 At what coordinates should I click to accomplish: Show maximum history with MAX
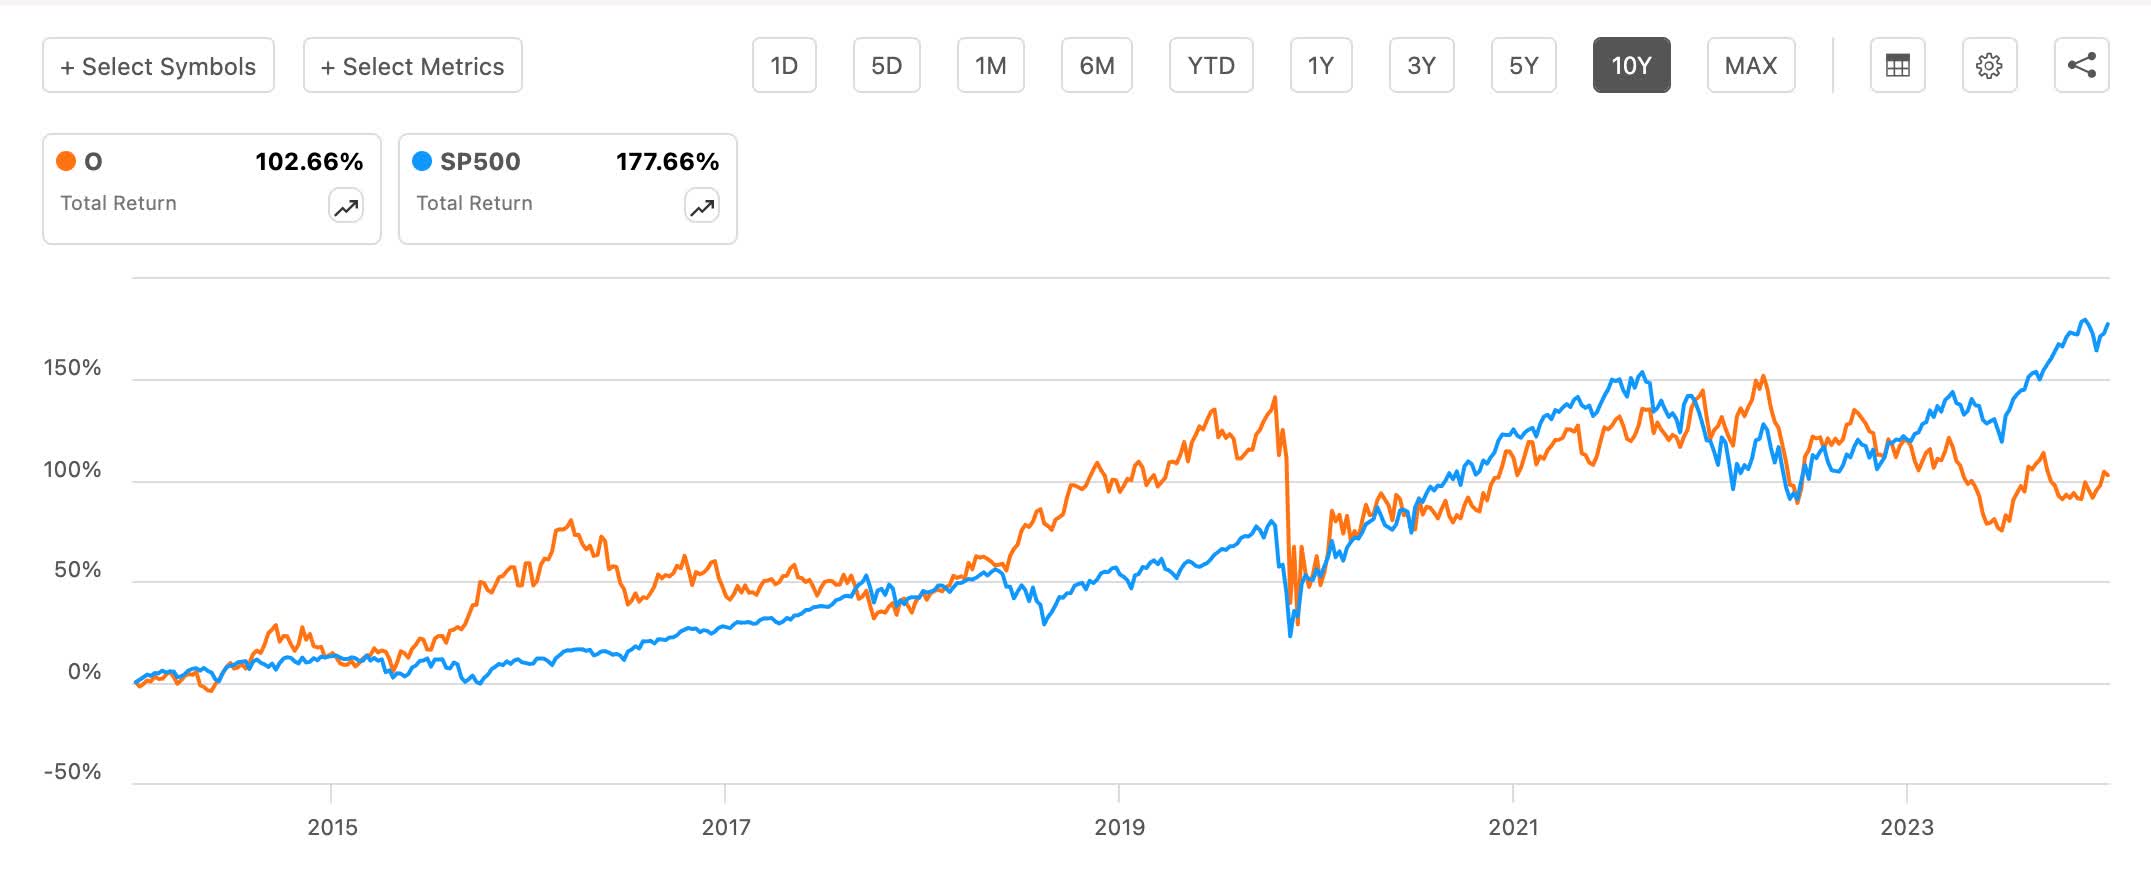[1751, 65]
